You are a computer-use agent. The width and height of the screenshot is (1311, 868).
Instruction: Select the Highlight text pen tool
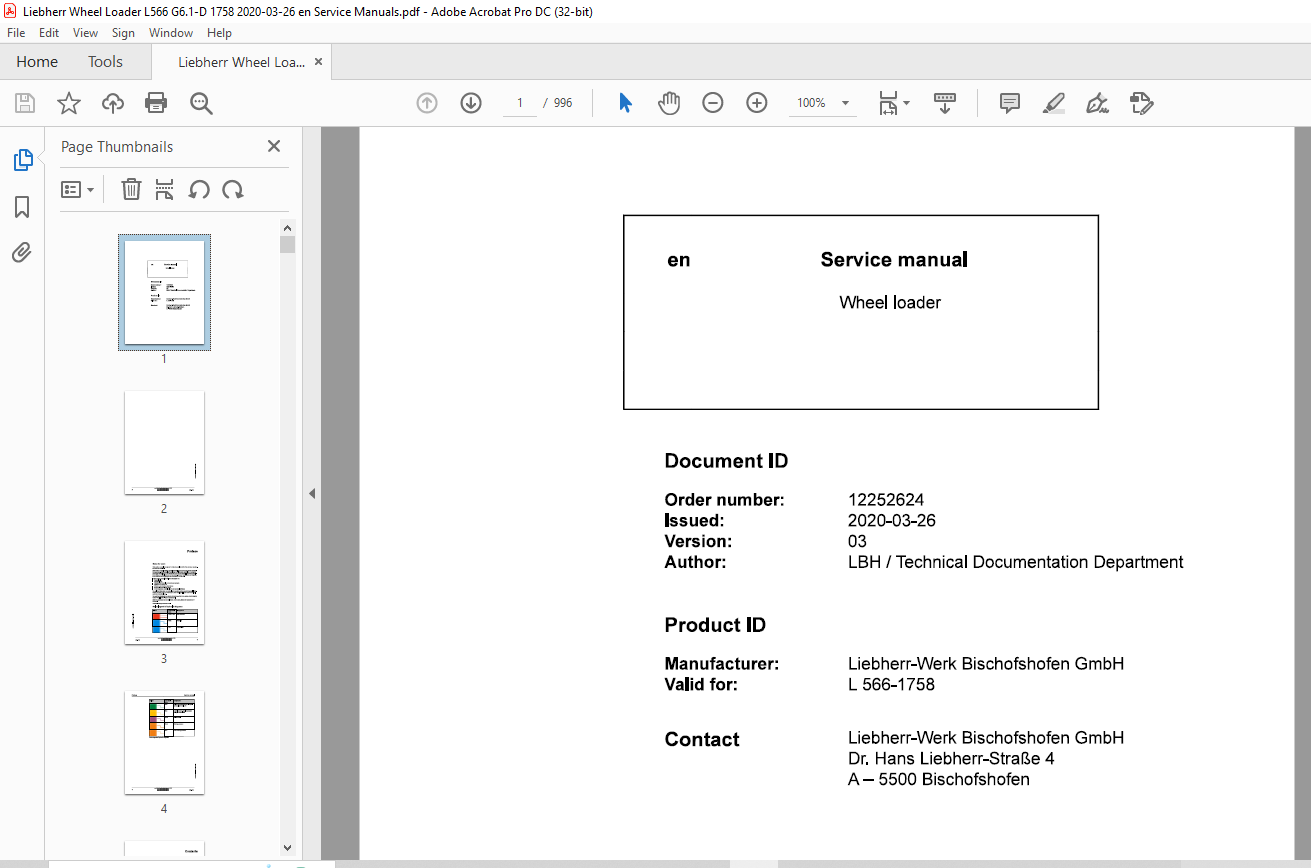(1053, 103)
